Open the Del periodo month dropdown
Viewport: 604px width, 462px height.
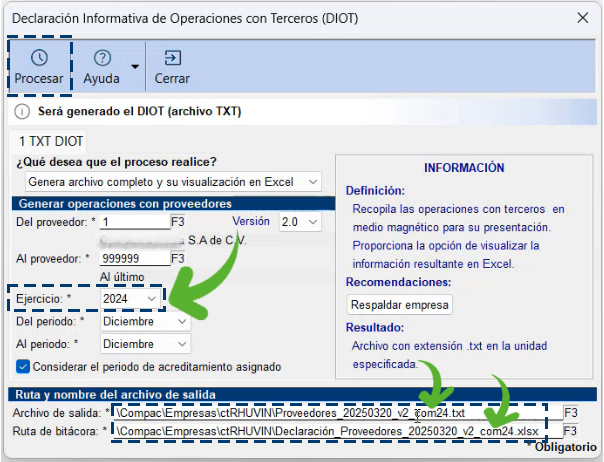pos(145,321)
